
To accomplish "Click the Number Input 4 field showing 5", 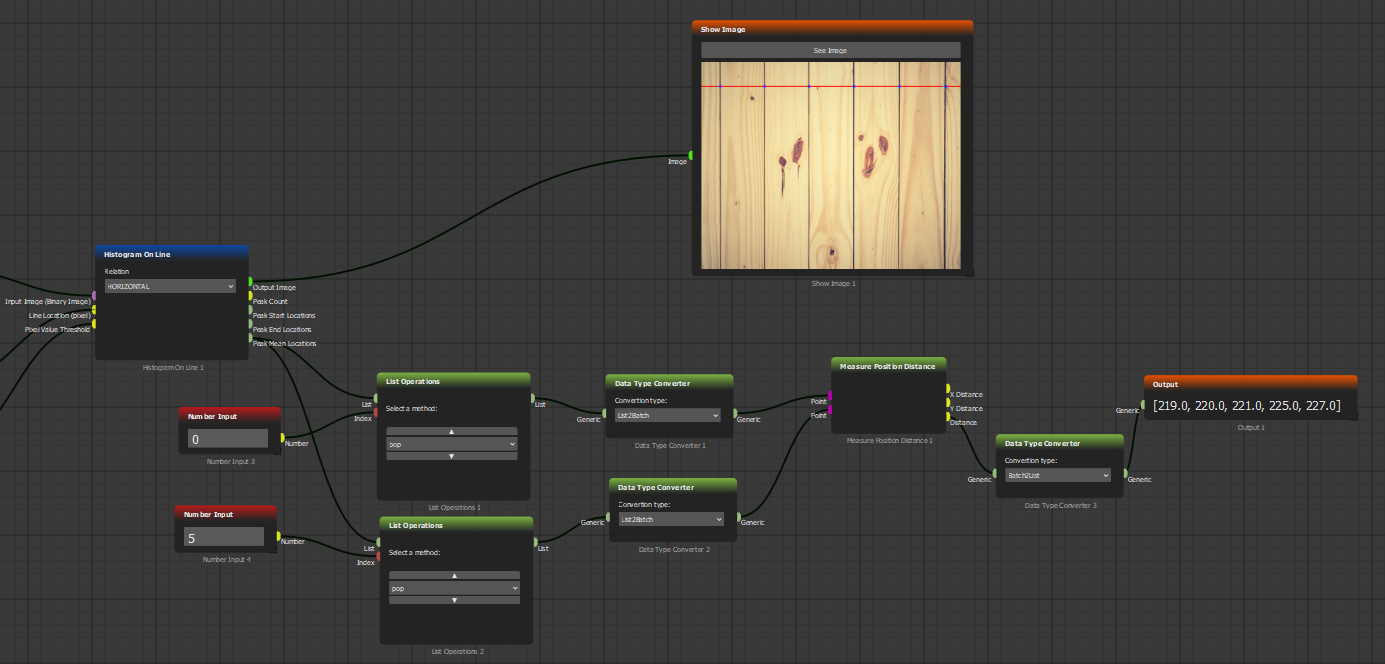I will tap(223, 537).
